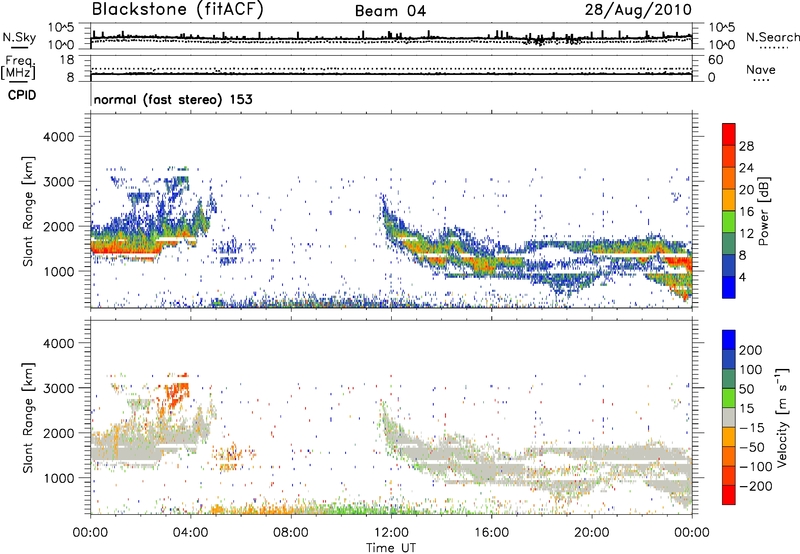Click the 'N.Sky' axis label
The width and height of the screenshot is (800, 554).
(x=19, y=37)
